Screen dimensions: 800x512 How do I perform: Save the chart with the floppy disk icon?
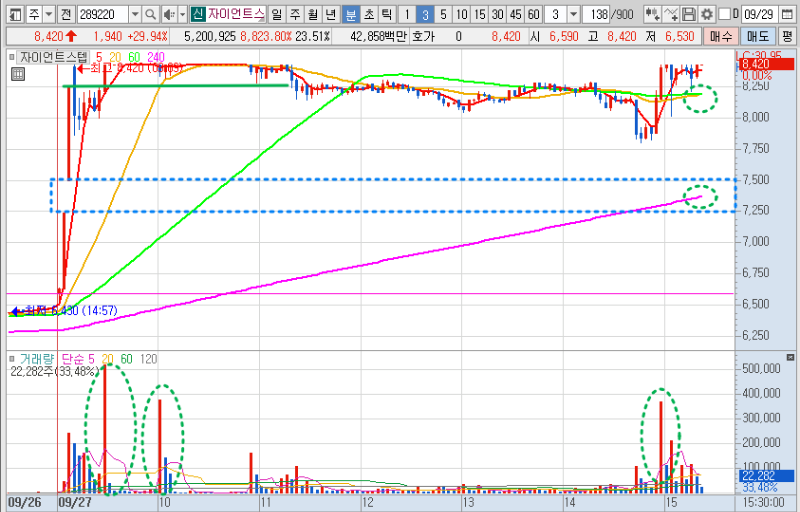coord(689,14)
